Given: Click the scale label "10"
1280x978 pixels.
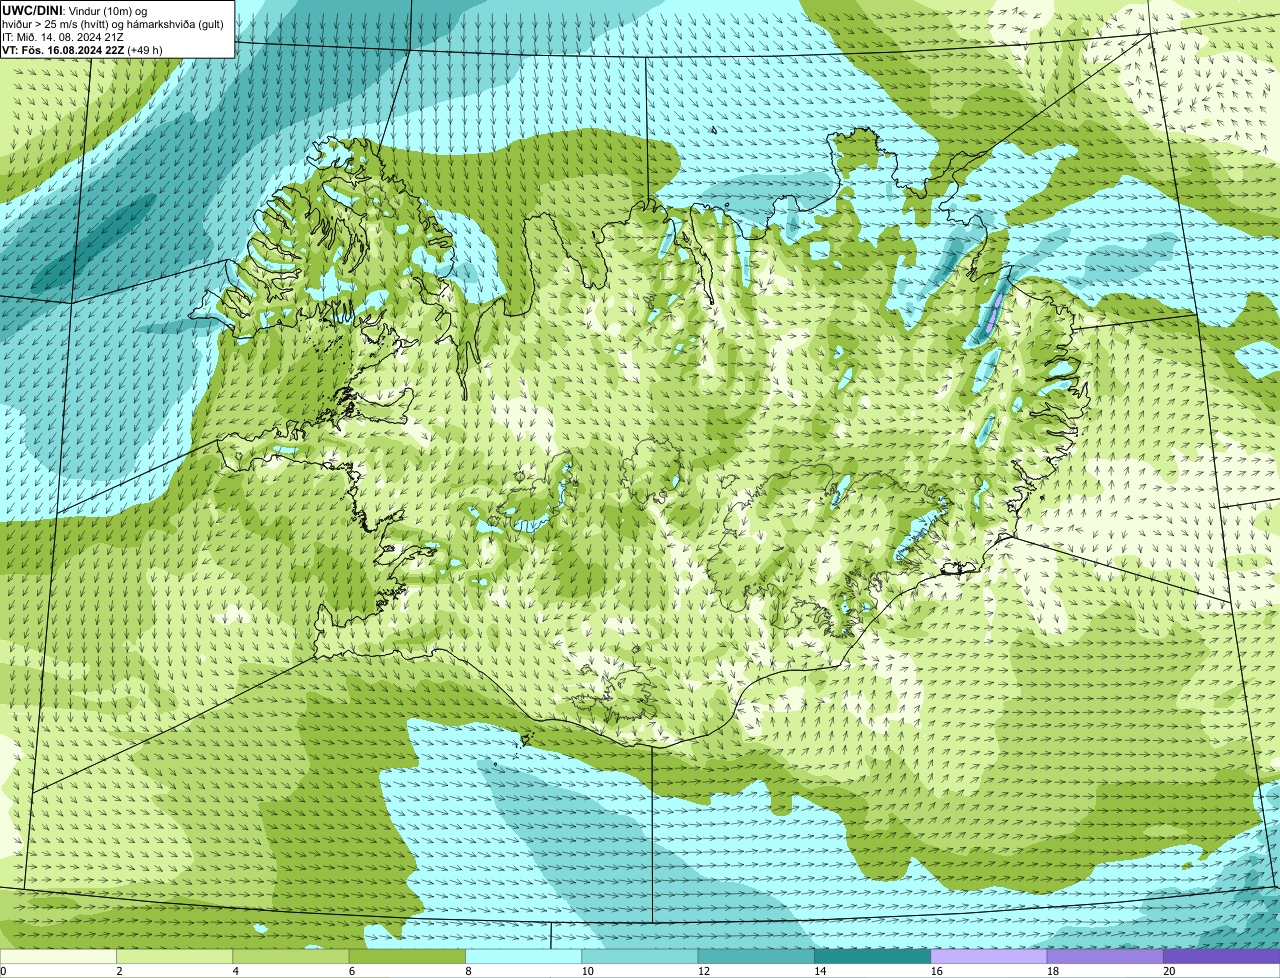Looking at the screenshot, I should (588, 971).
